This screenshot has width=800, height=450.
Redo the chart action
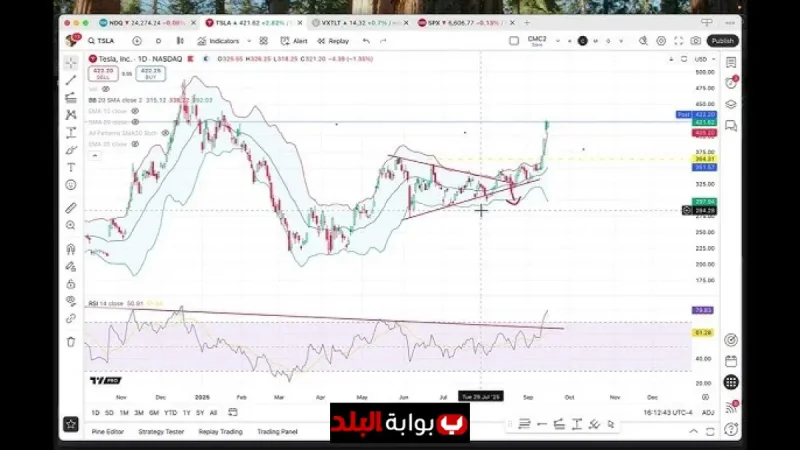pos(383,41)
